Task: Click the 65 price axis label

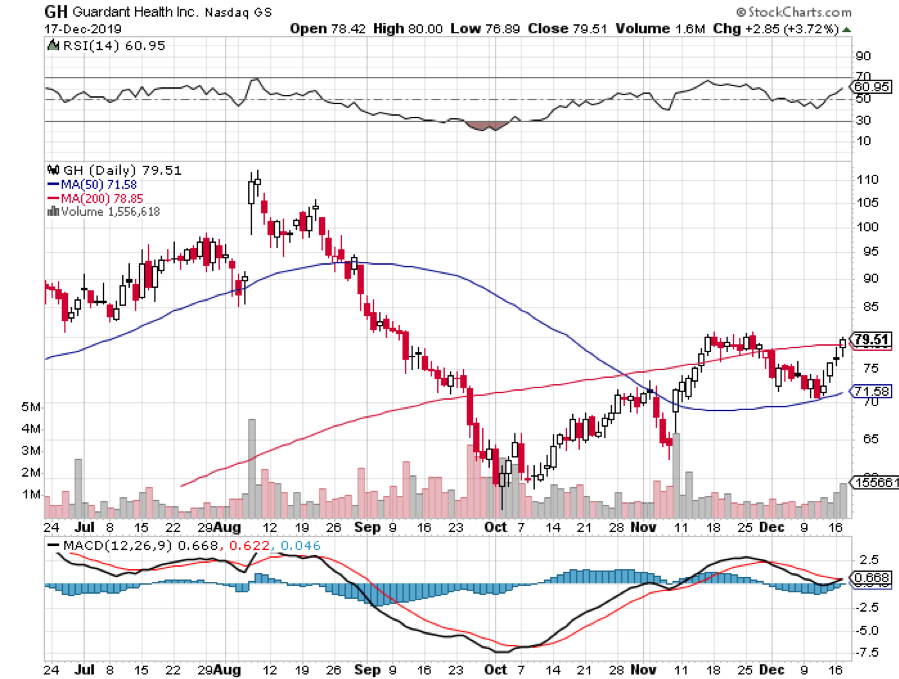Action: (870, 439)
